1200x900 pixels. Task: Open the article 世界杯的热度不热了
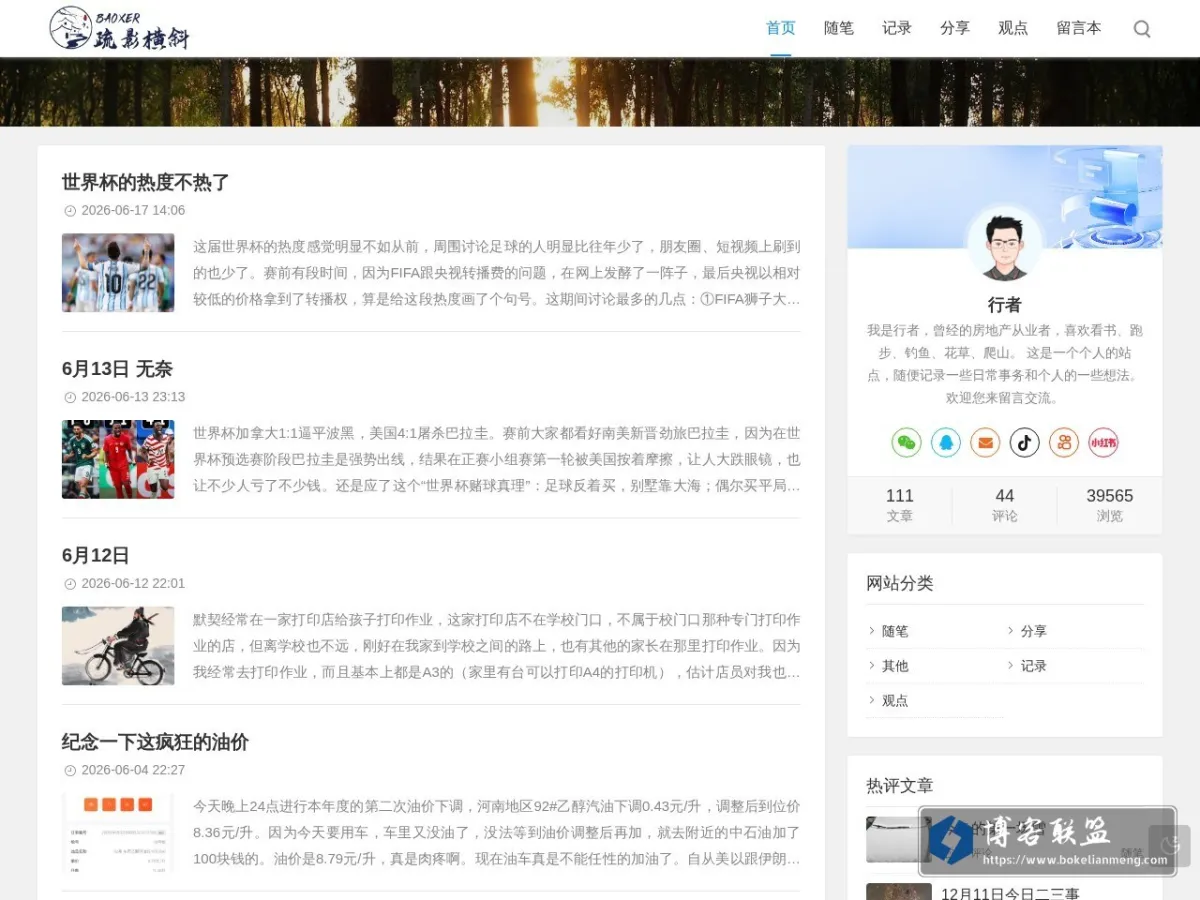[x=146, y=182]
